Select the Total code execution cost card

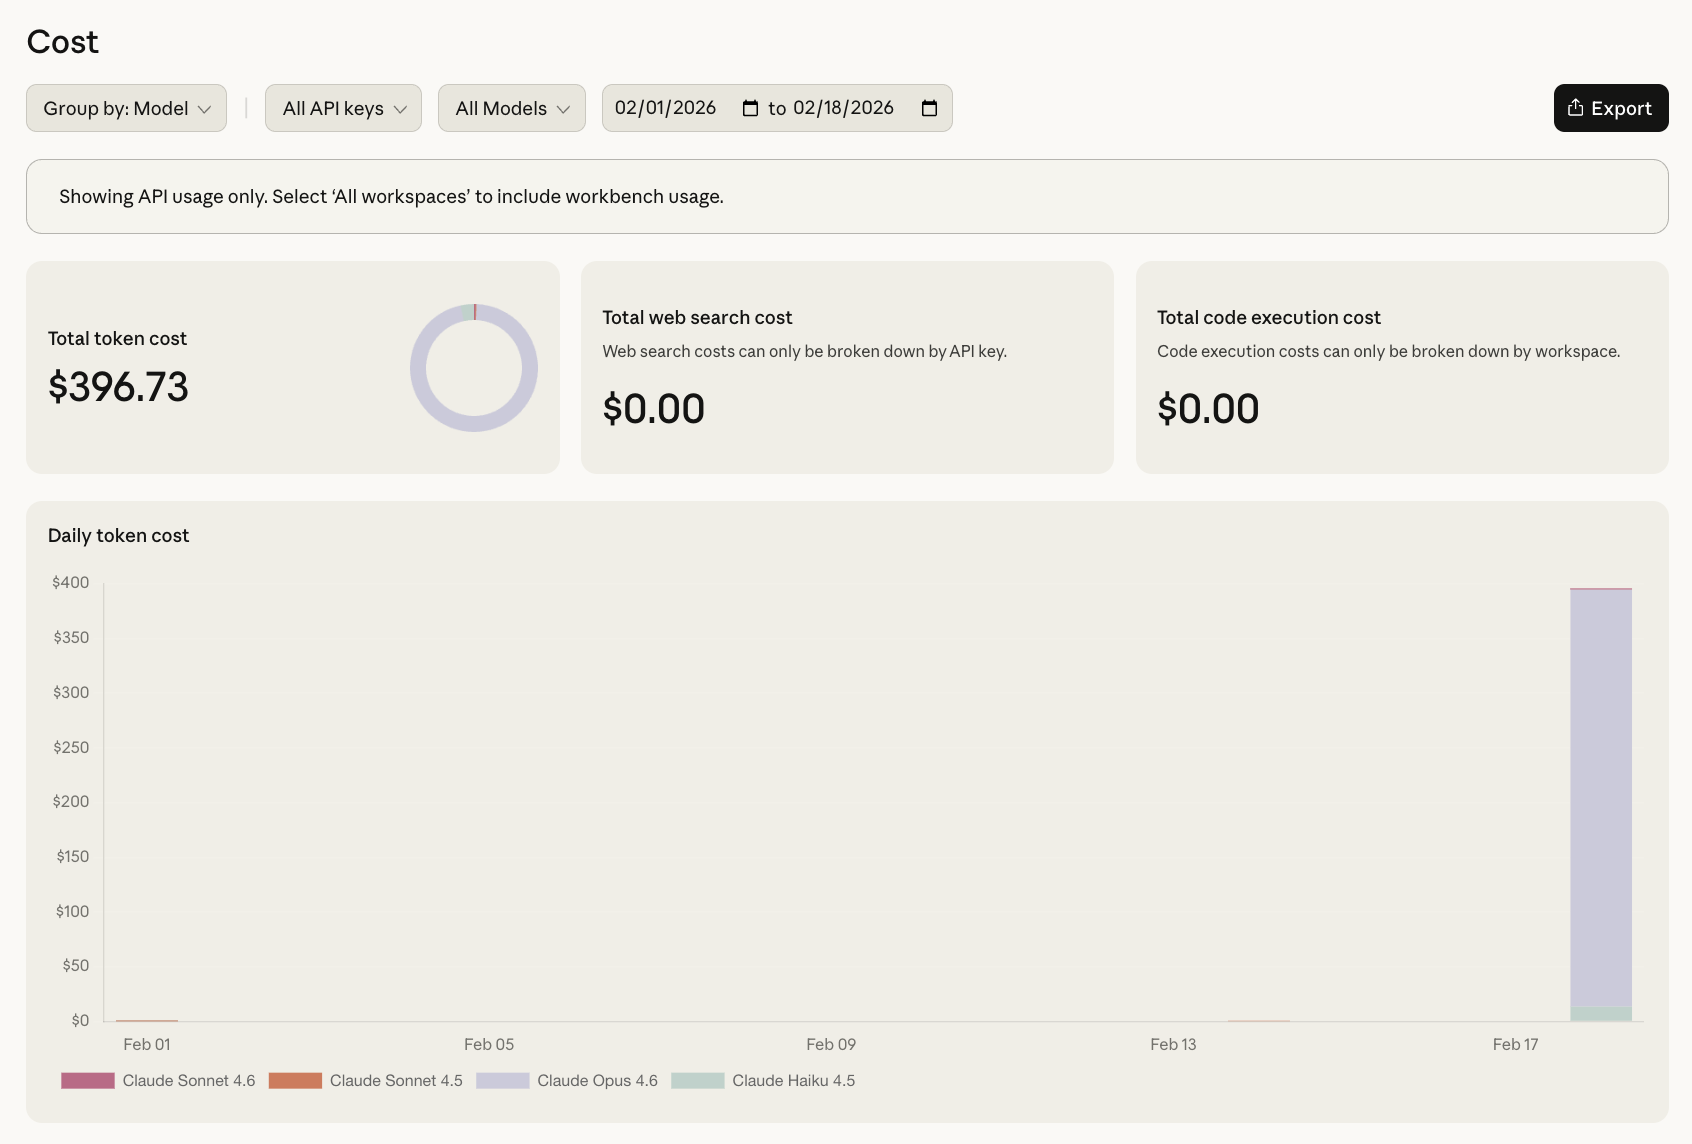(x=1401, y=367)
